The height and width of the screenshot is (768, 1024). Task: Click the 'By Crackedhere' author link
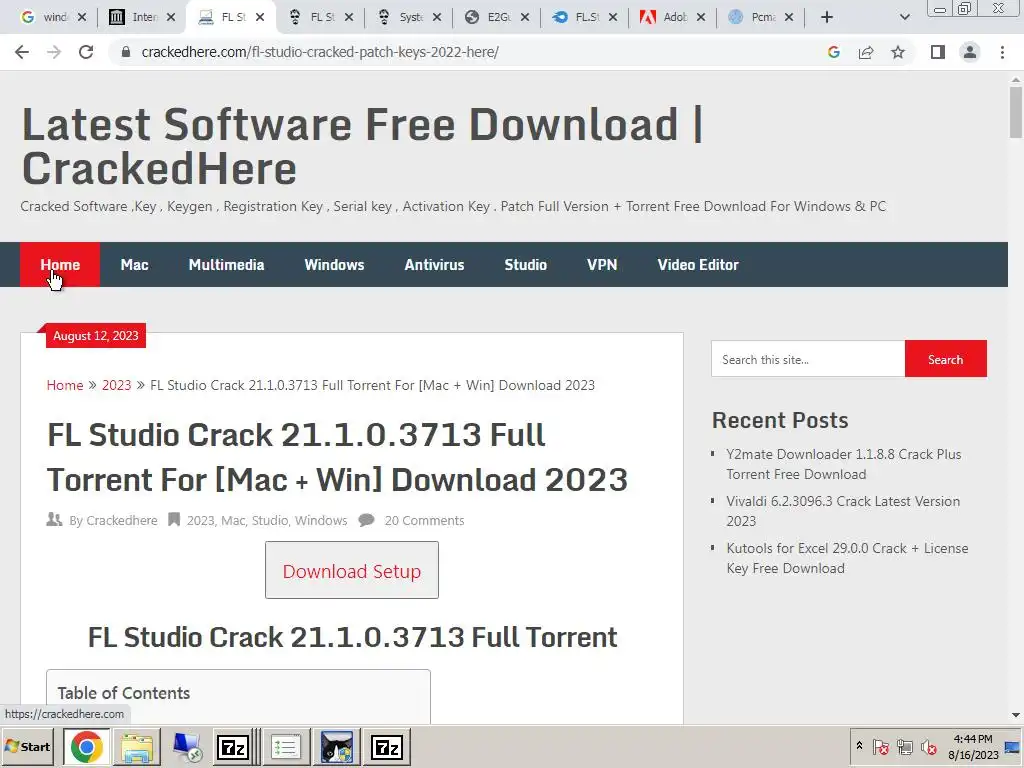(x=122, y=520)
